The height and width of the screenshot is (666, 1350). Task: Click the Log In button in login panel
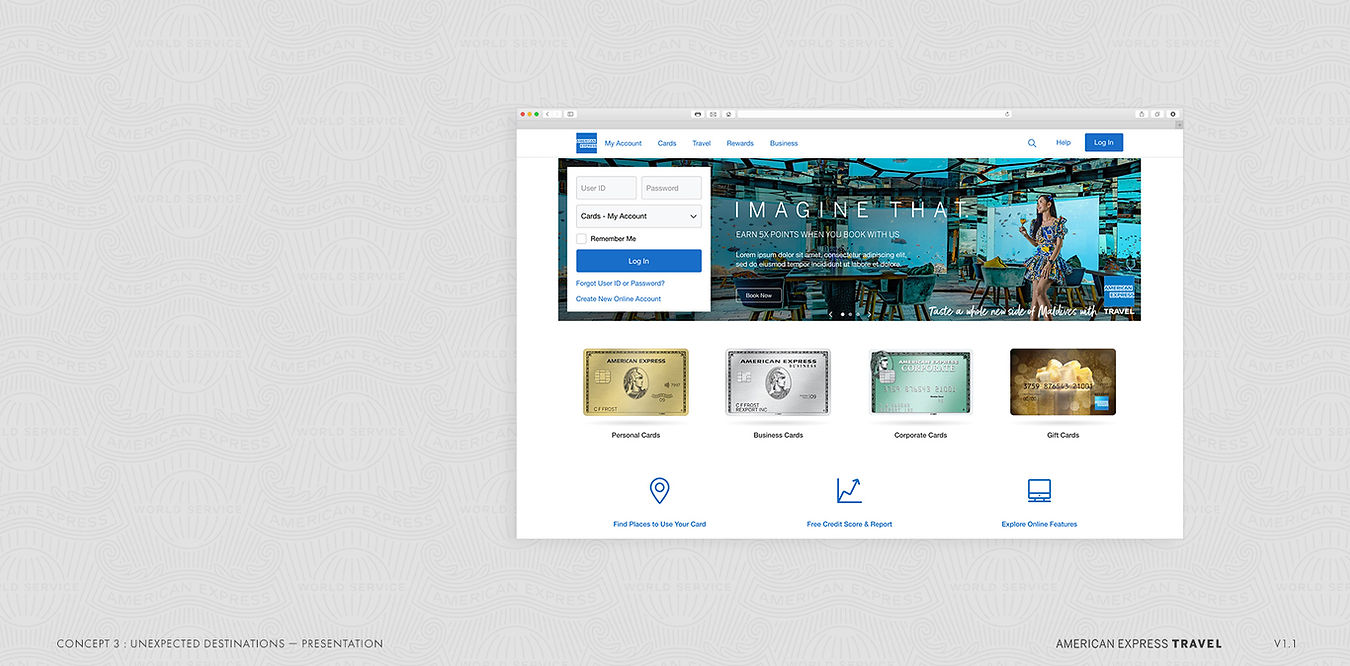tap(639, 261)
